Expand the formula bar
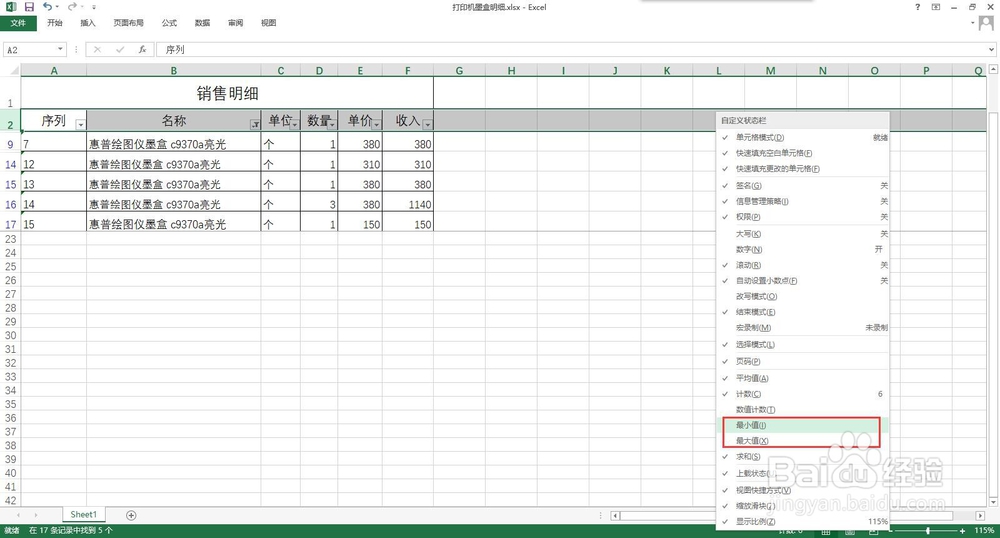The image size is (1000, 538). (x=992, y=49)
